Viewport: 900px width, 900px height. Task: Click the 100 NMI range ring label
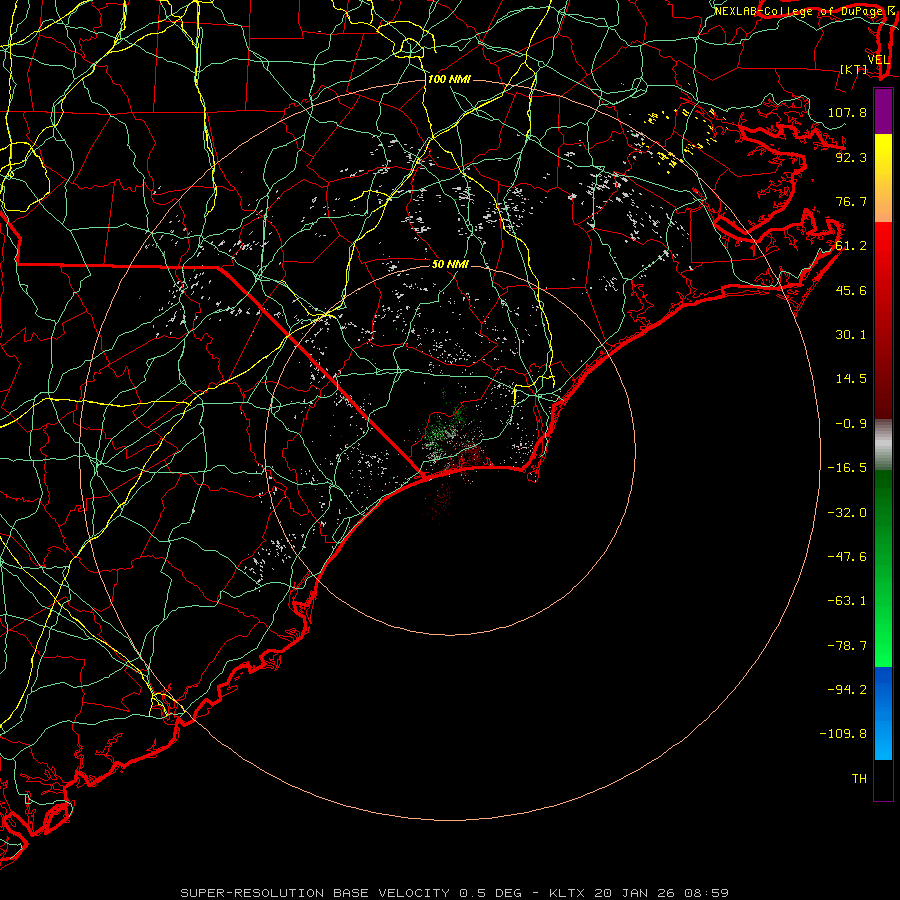point(449,79)
